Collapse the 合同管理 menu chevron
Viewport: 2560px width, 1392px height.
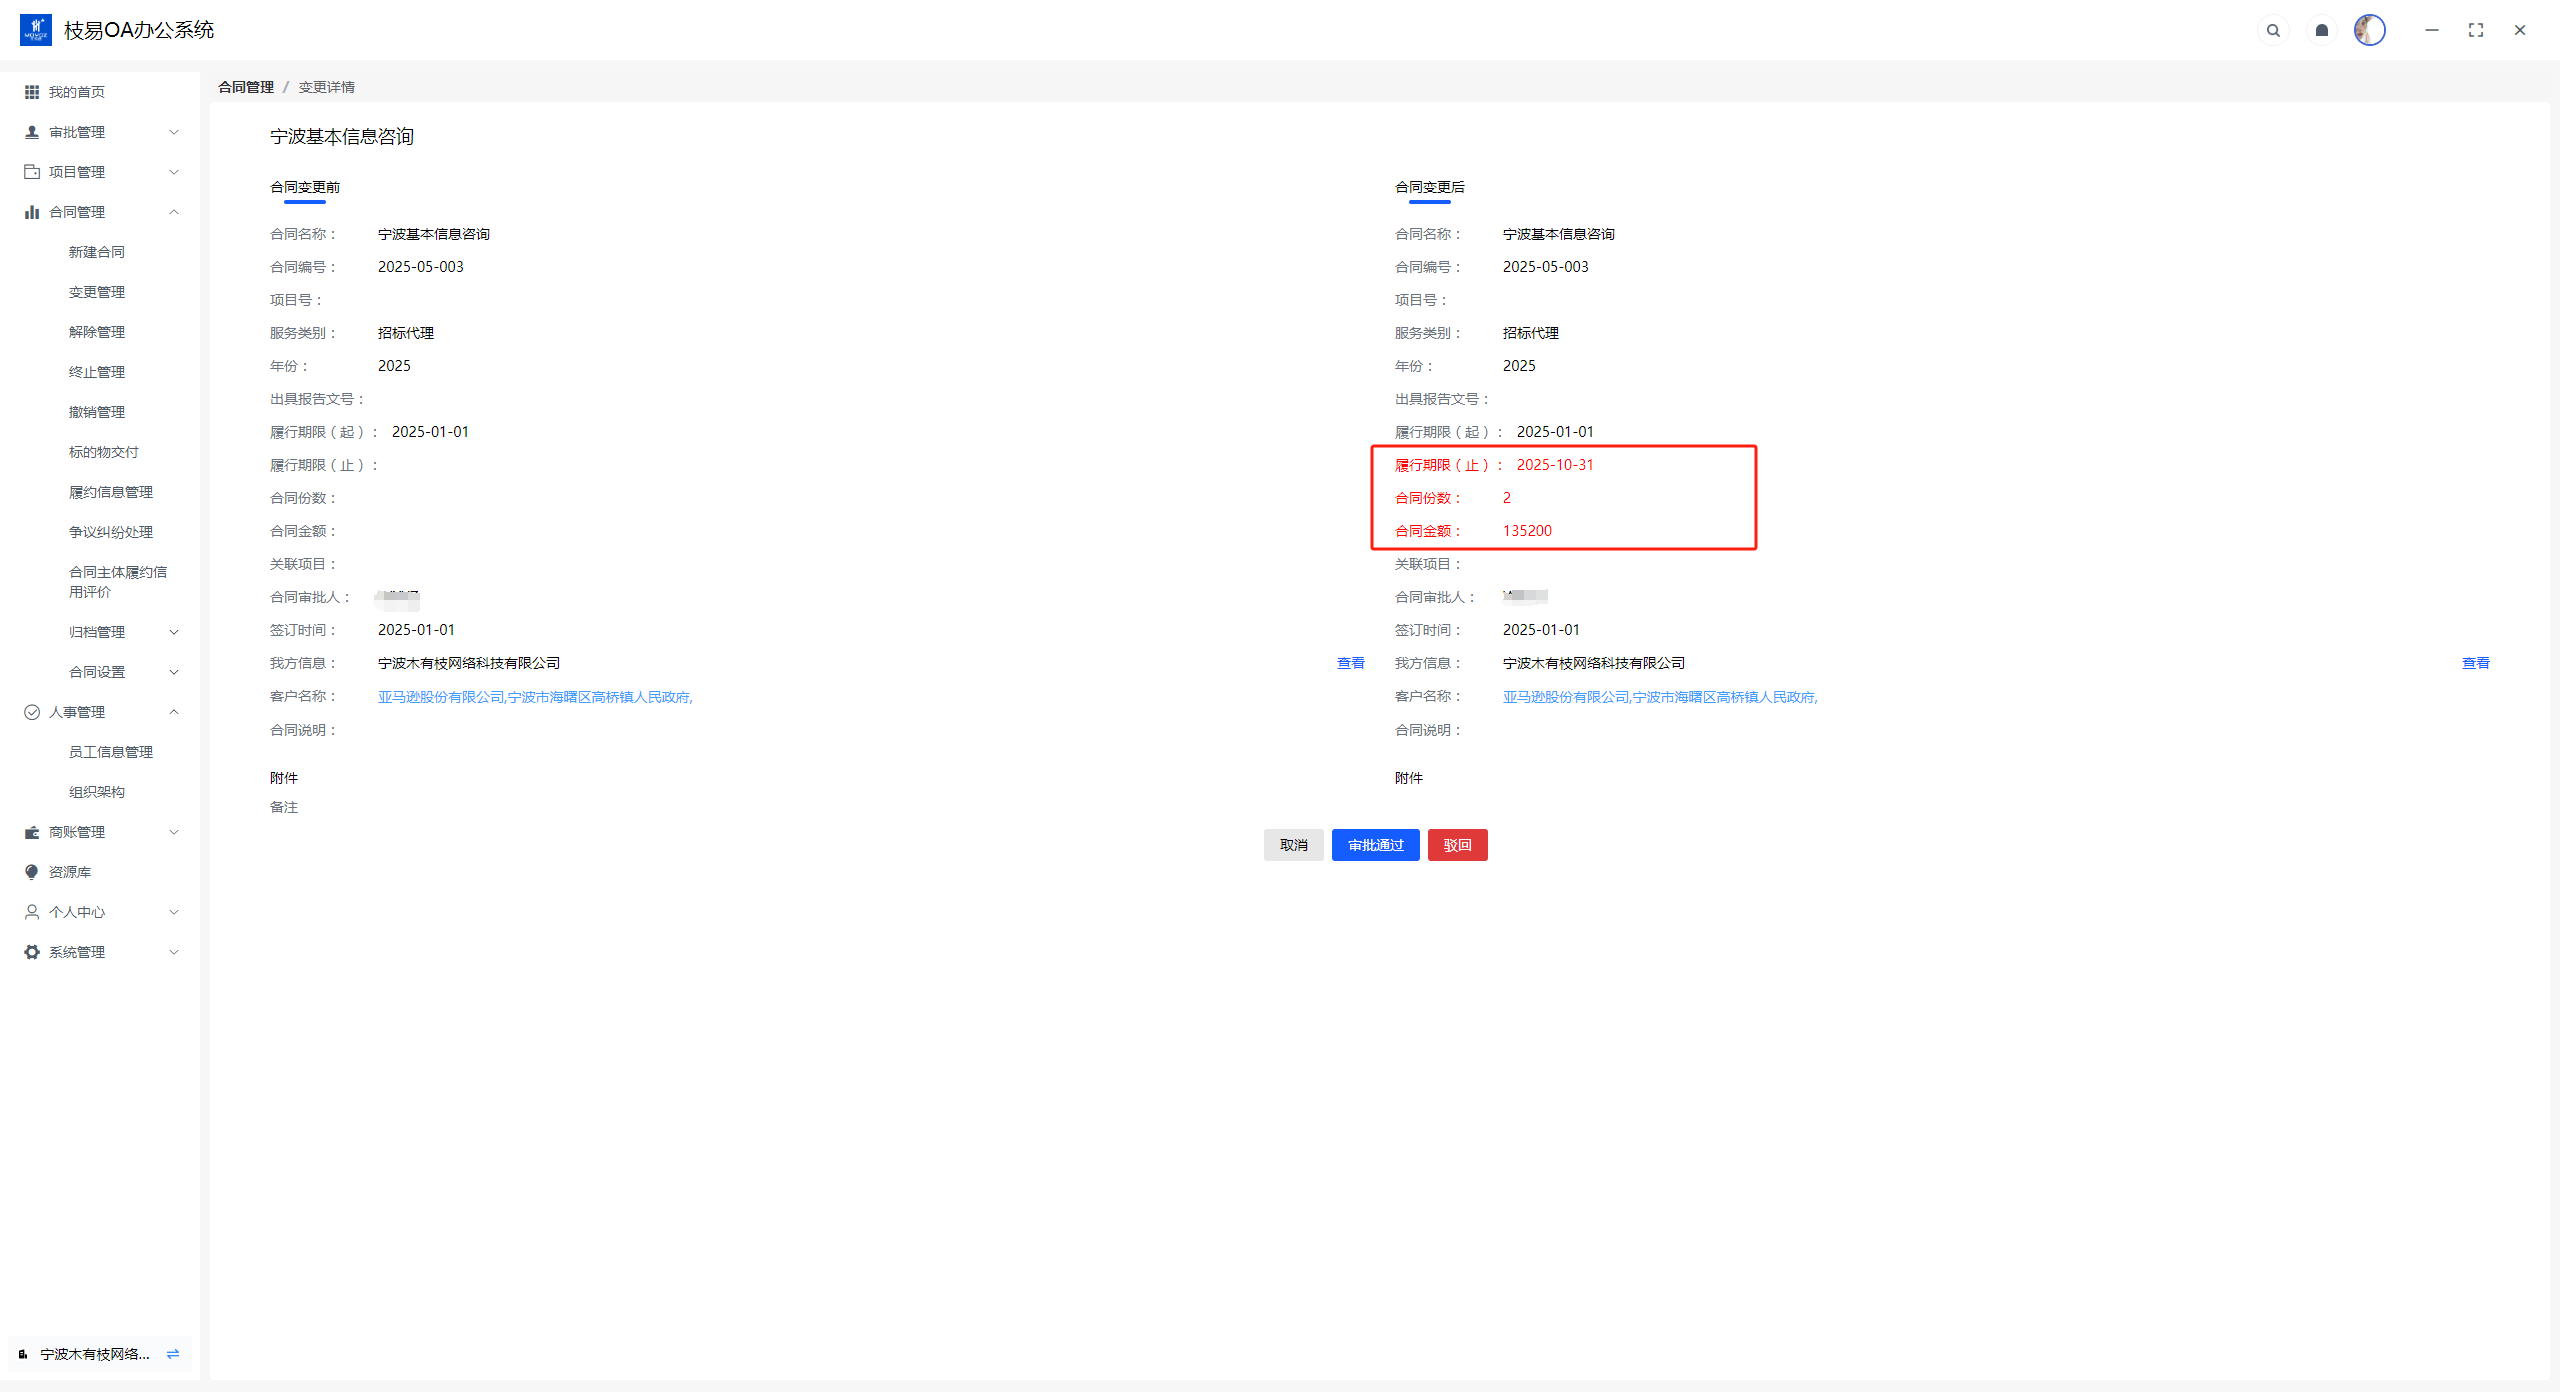point(174,212)
